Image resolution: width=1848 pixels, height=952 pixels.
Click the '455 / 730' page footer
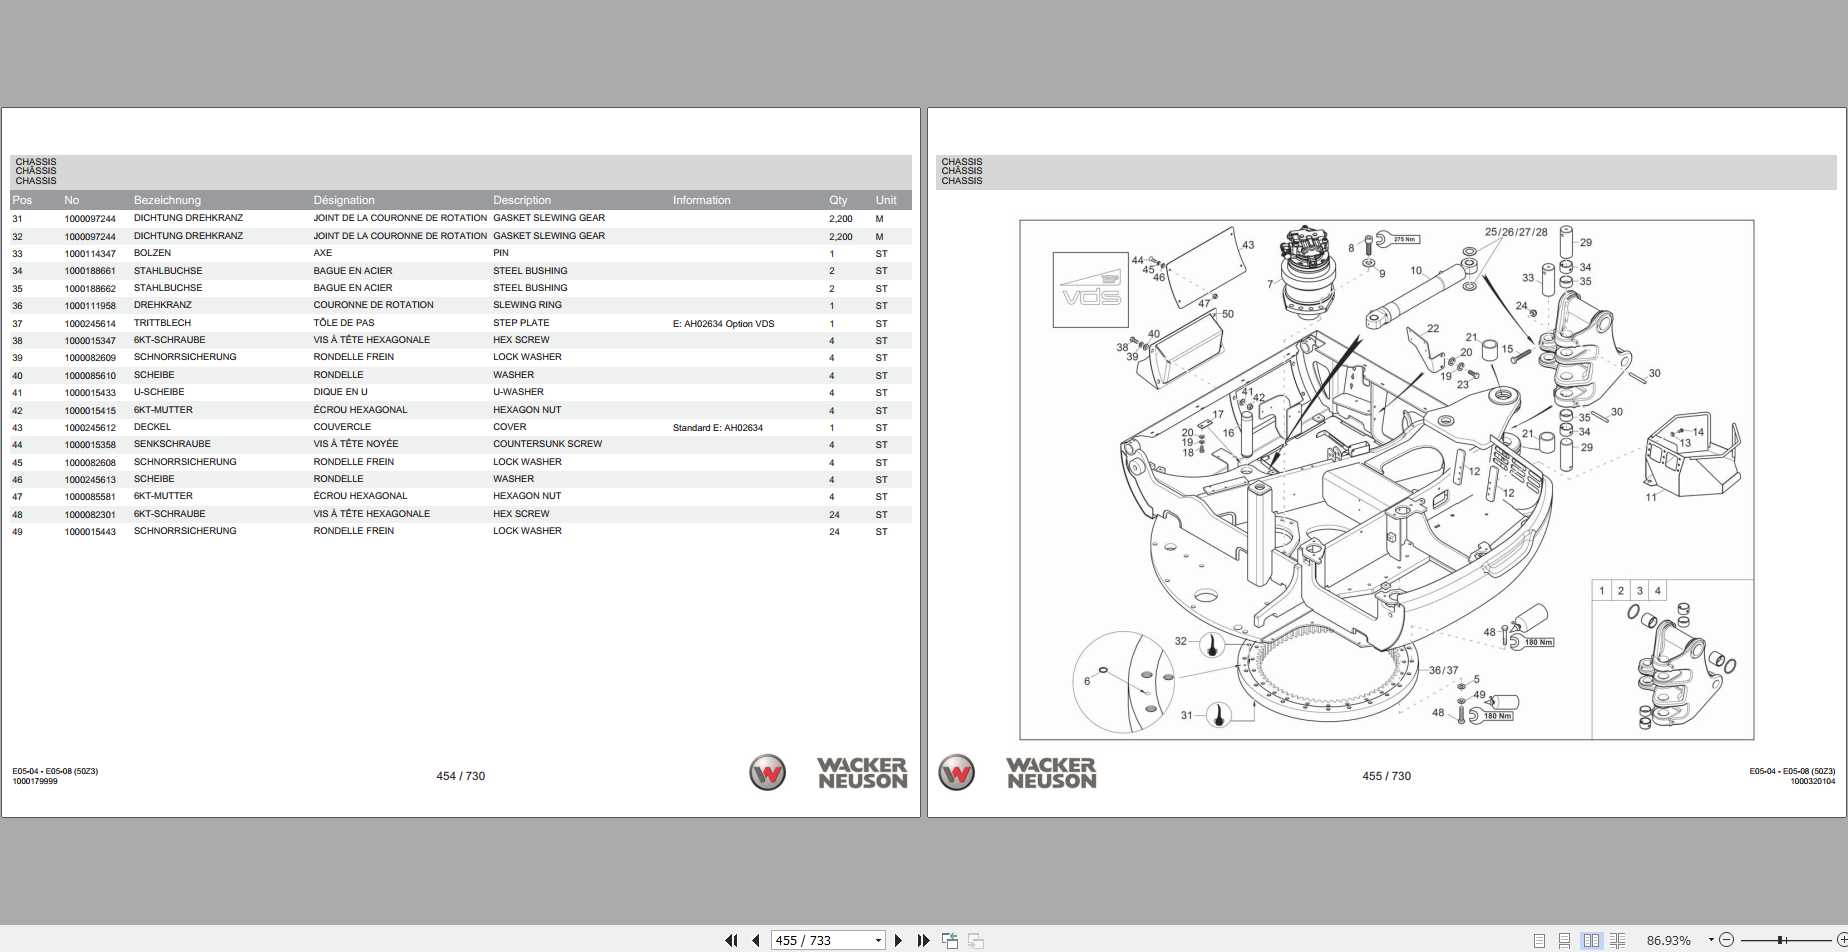(x=1387, y=776)
